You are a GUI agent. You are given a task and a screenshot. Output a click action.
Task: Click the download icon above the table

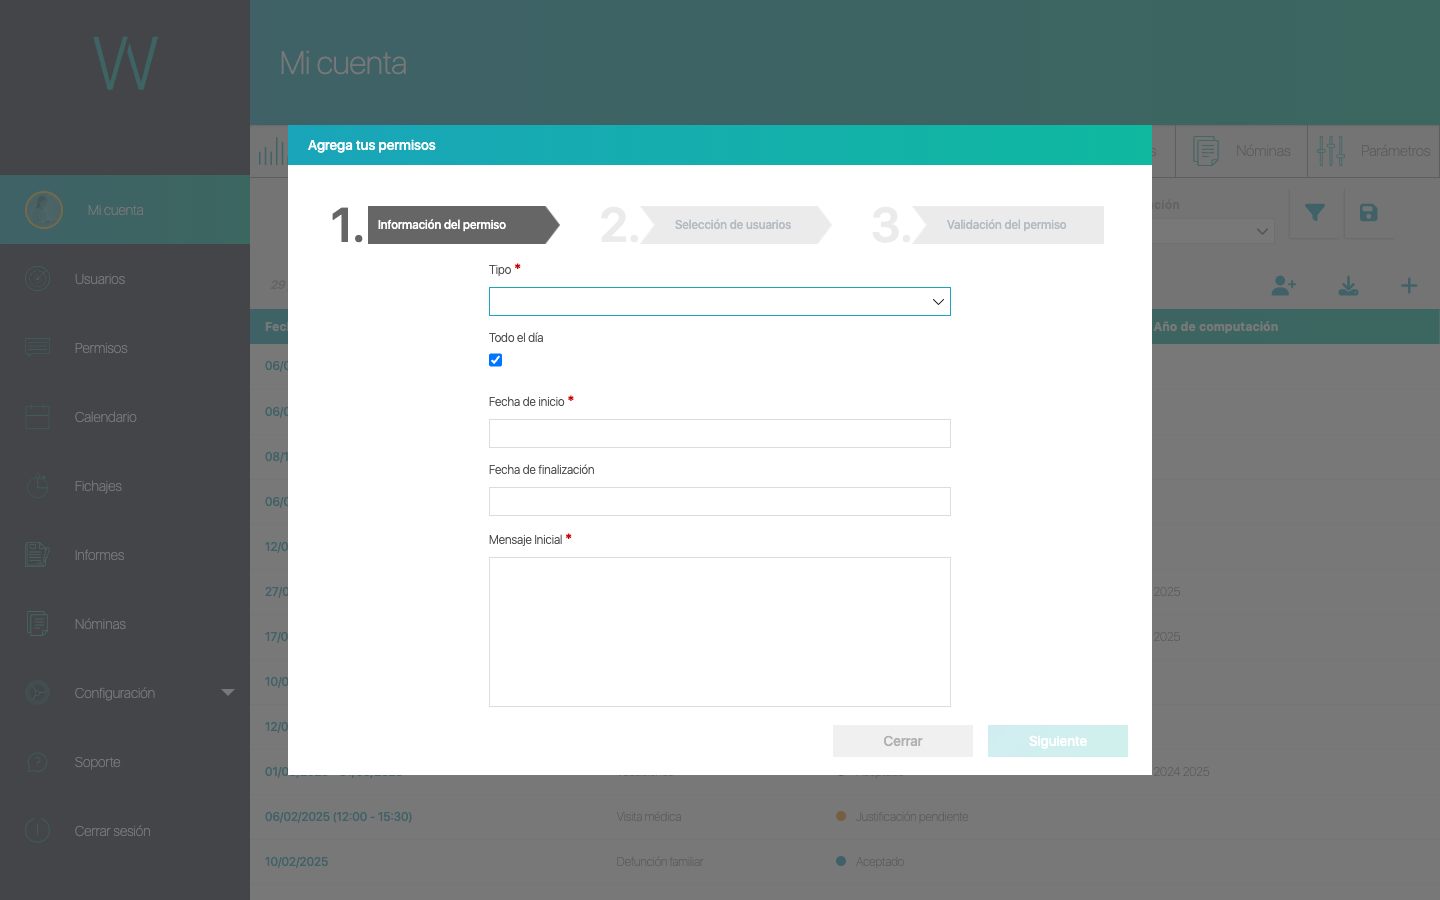(x=1349, y=286)
